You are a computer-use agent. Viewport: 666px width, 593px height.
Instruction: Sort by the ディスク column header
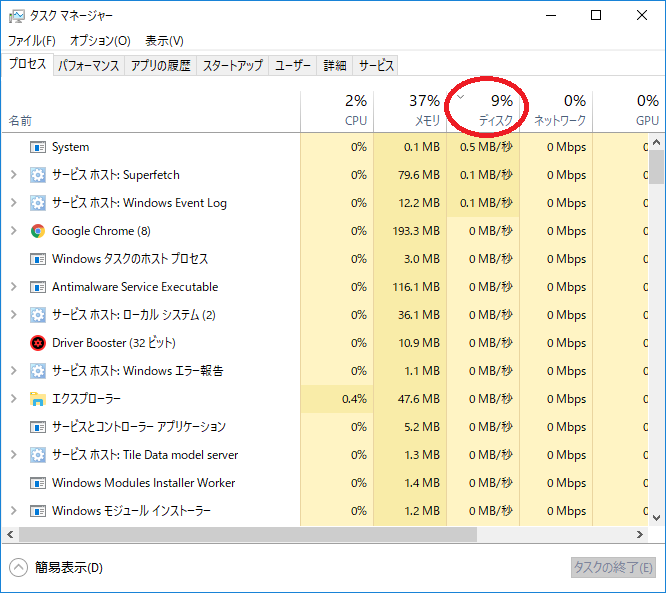[x=483, y=111]
